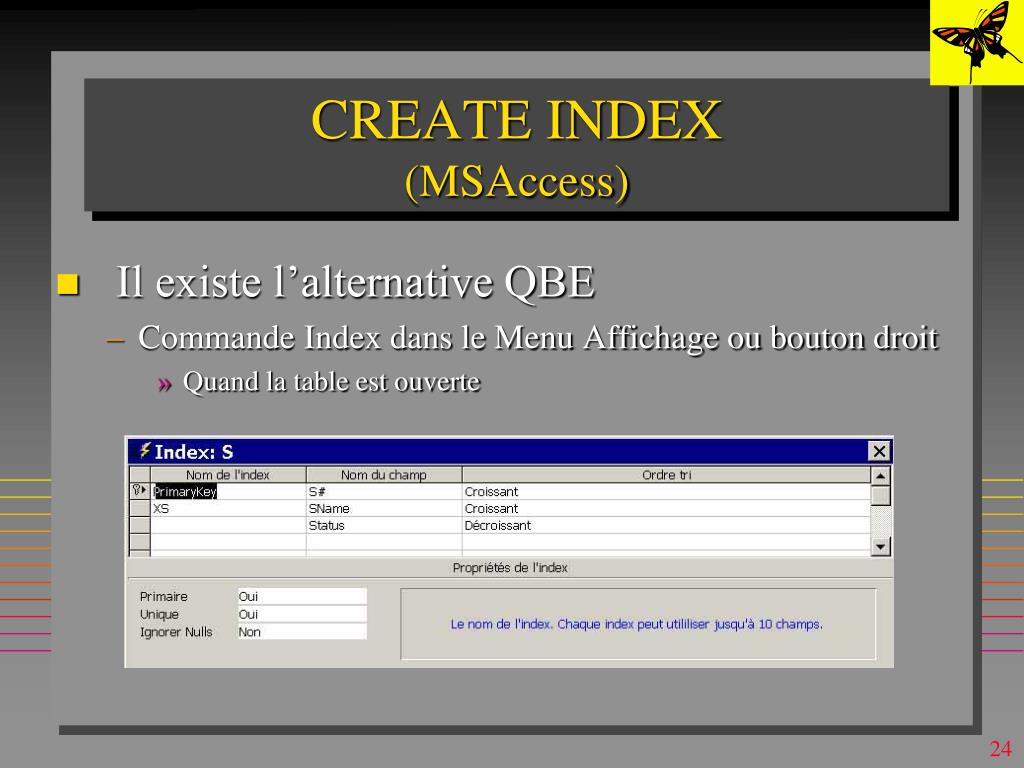Click the Propriétés de l'index label
Viewport: 1024px width, 768px height.
click(x=510, y=568)
